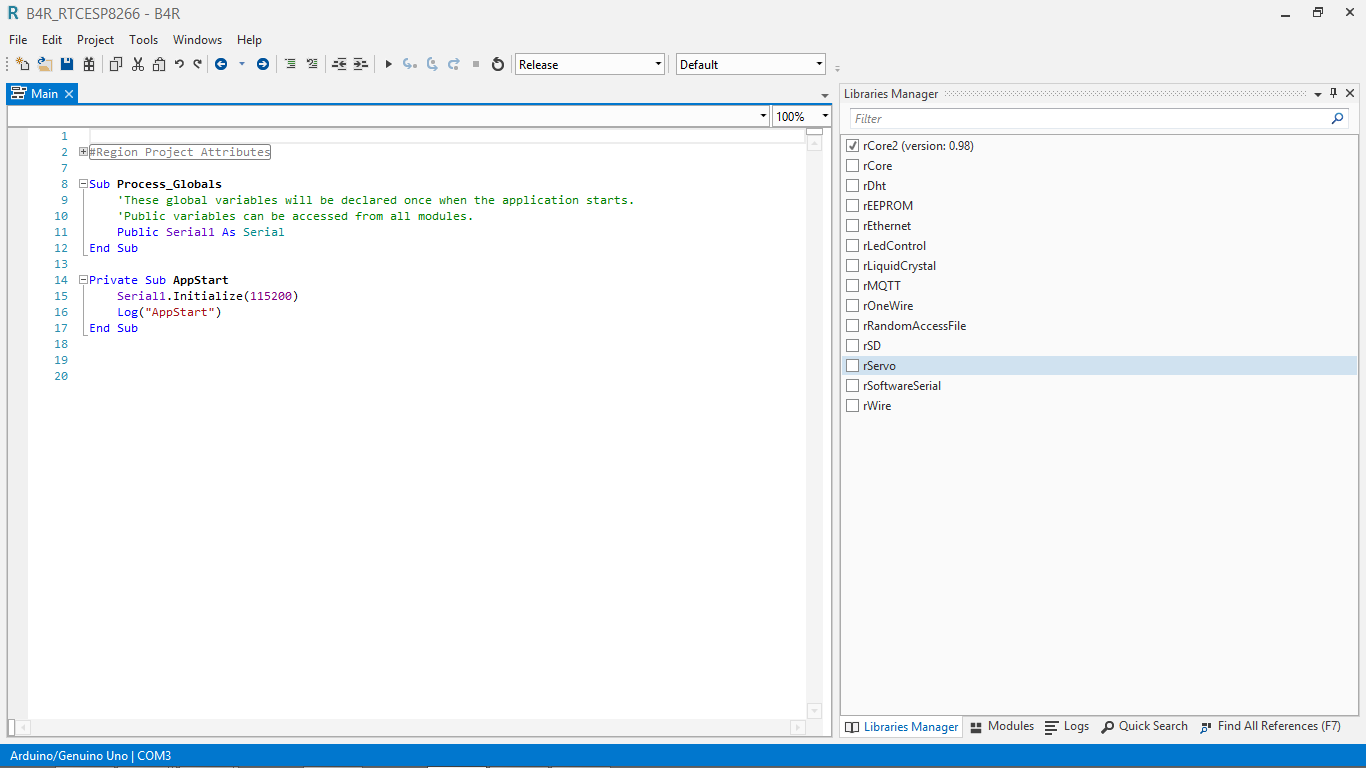
Task: Open Find All References (F7)
Action: (1270, 727)
